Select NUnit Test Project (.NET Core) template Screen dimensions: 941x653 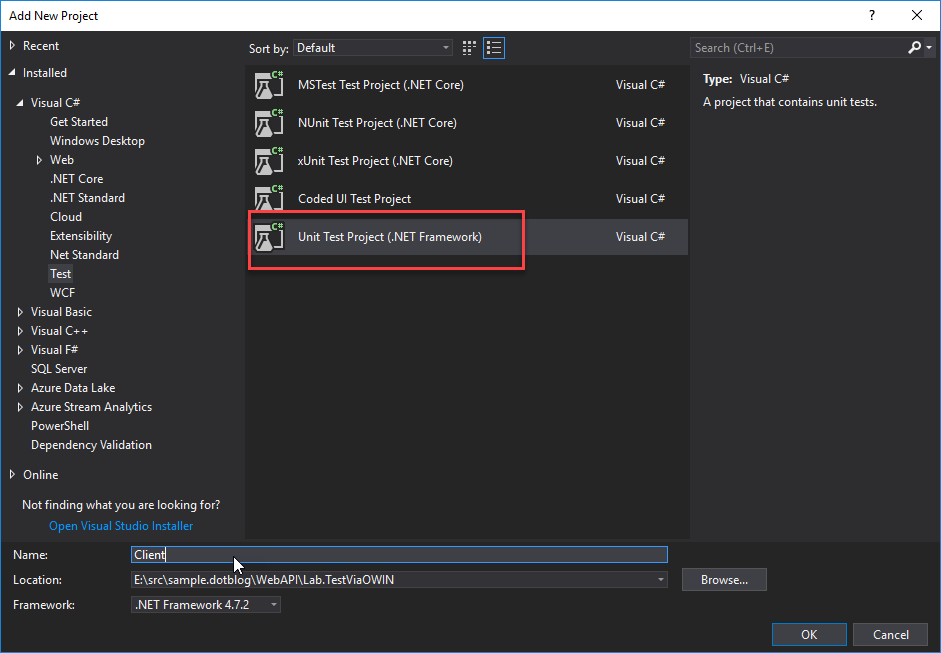point(467,122)
